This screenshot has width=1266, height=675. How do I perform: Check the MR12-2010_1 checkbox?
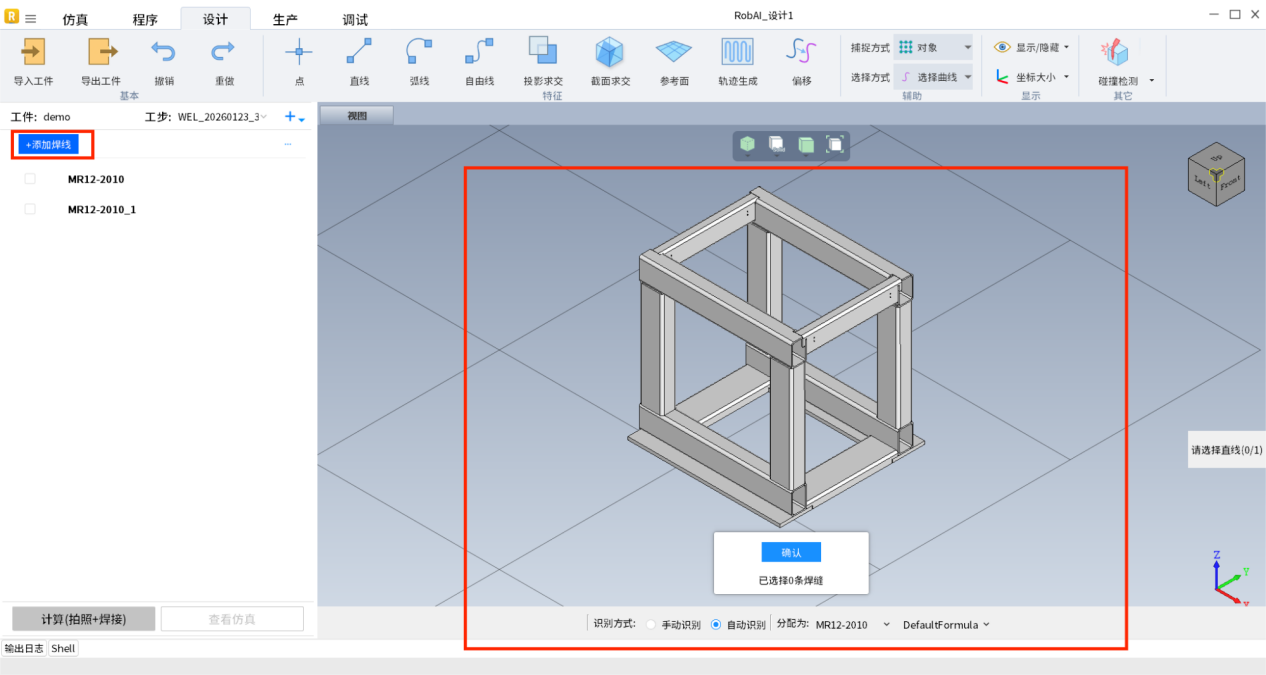pyautogui.click(x=30, y=209)
